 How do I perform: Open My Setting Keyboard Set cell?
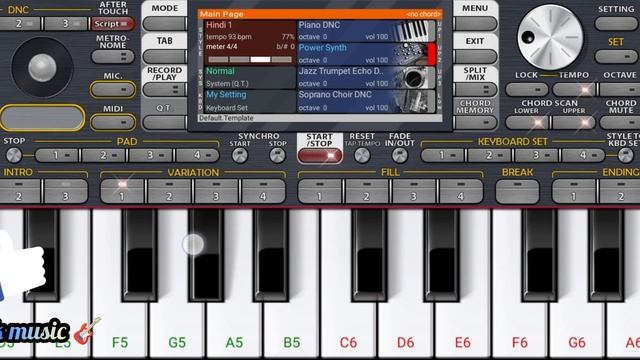(250, 101)
